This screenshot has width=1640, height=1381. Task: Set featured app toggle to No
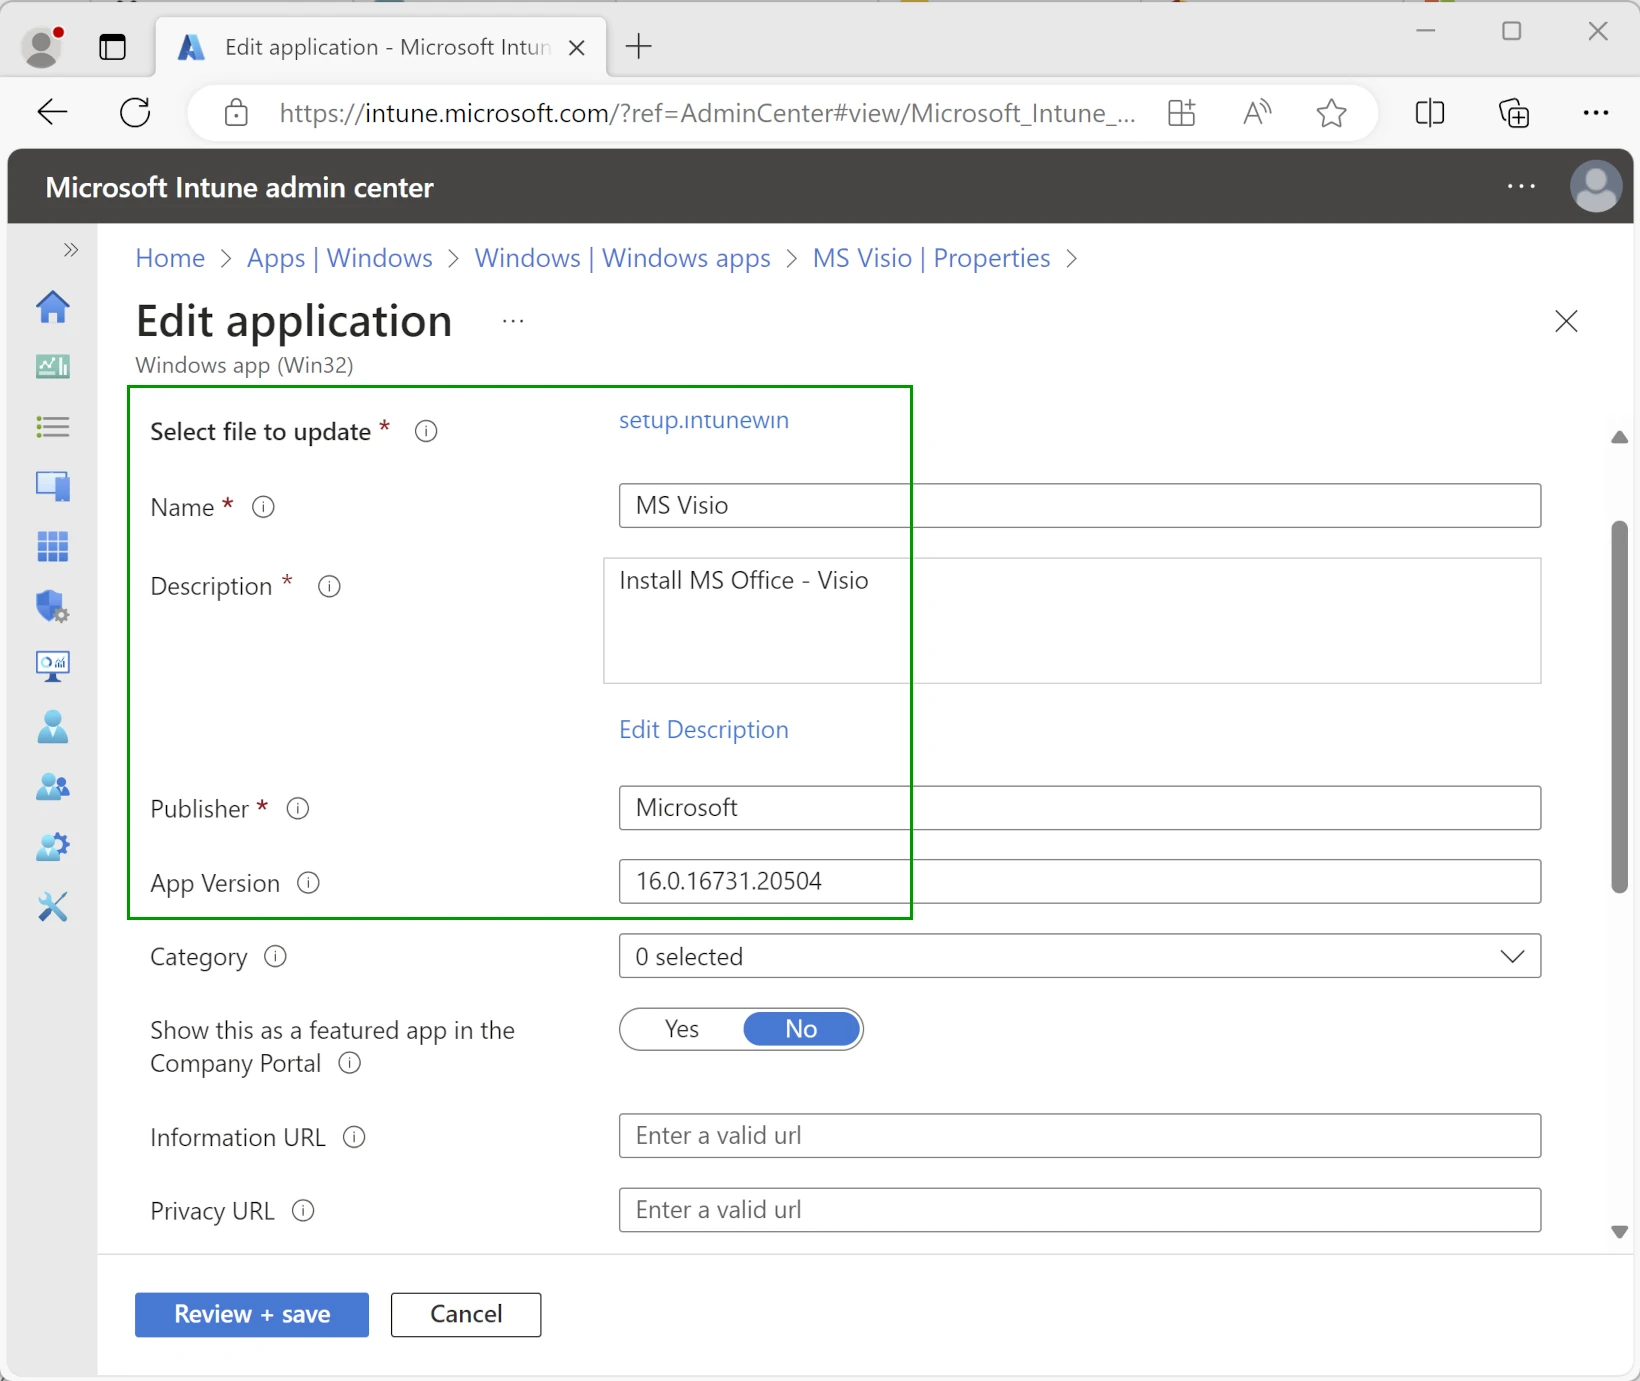click(801, 1029)
